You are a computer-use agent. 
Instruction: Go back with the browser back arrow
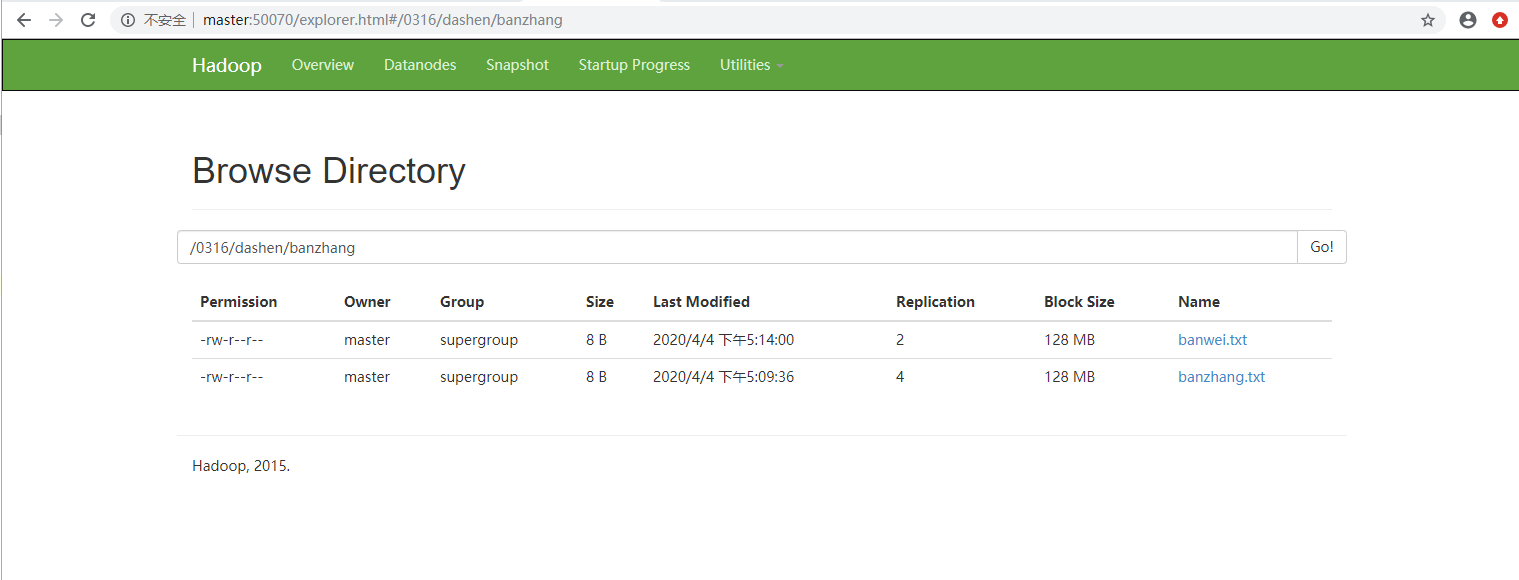(x=24, y=20)
